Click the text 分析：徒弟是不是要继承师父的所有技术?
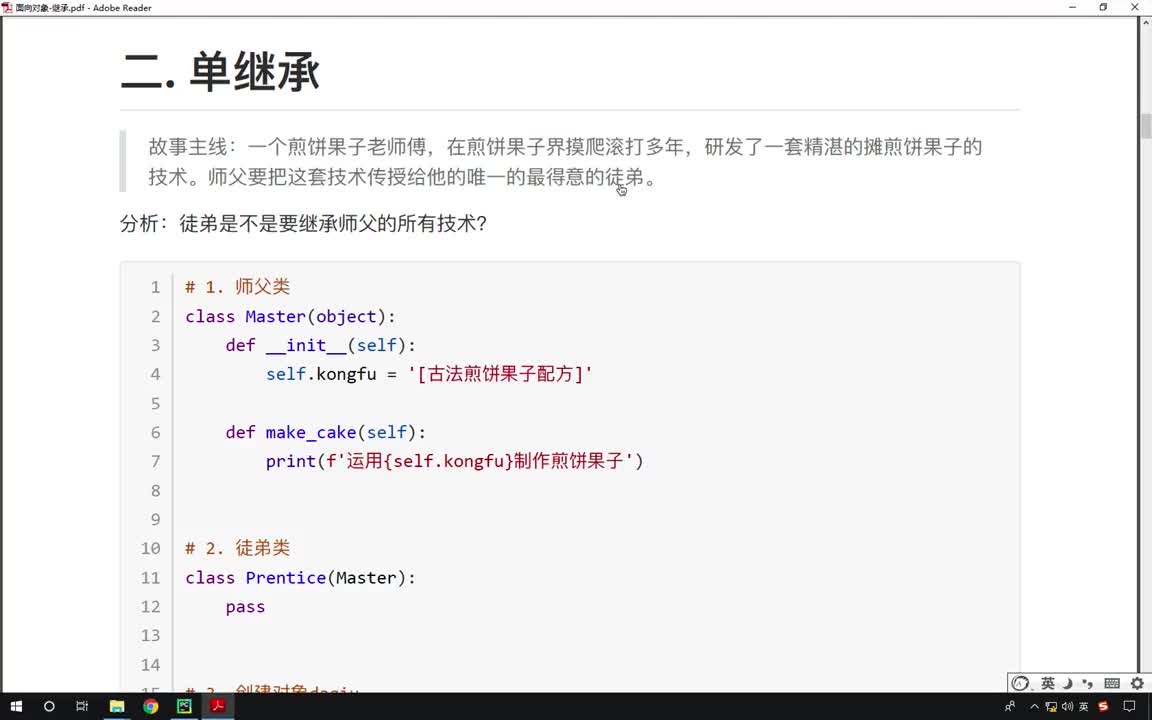The image size is (1152, 720). [303, 223]
